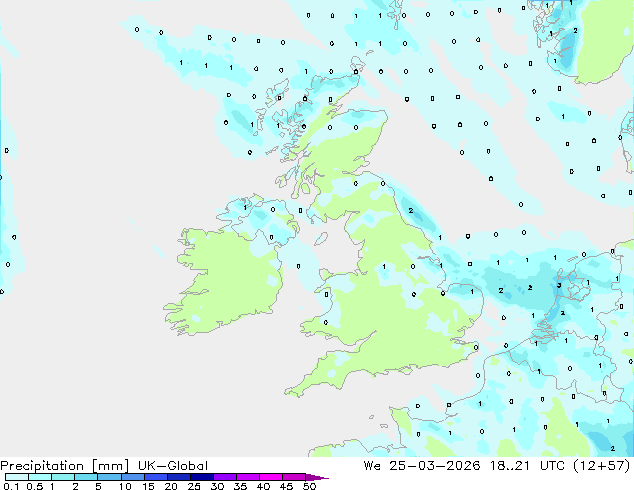This screenshot has width=634, height=490.
Task: Click the 35–40 mm violet legend swatch
Action: [x=248, y=477]
